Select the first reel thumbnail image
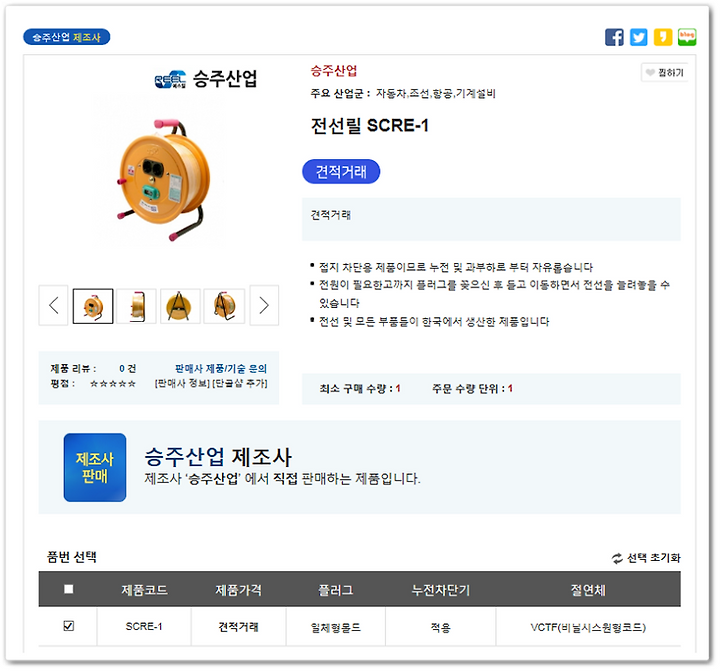Viewport: 720px width, 671px height. point(93,306)
